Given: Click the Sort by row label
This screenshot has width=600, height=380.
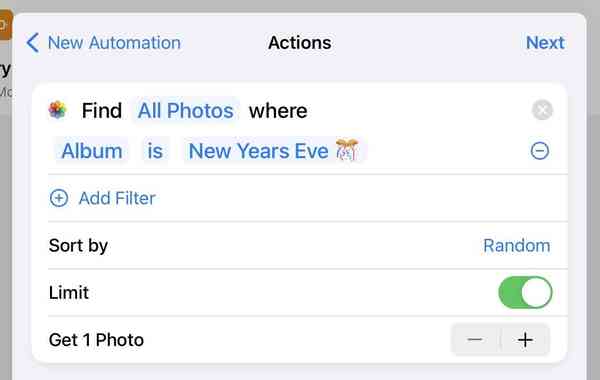Looking at the screenshot, I should pyautogui.click(x=78, y=246).
